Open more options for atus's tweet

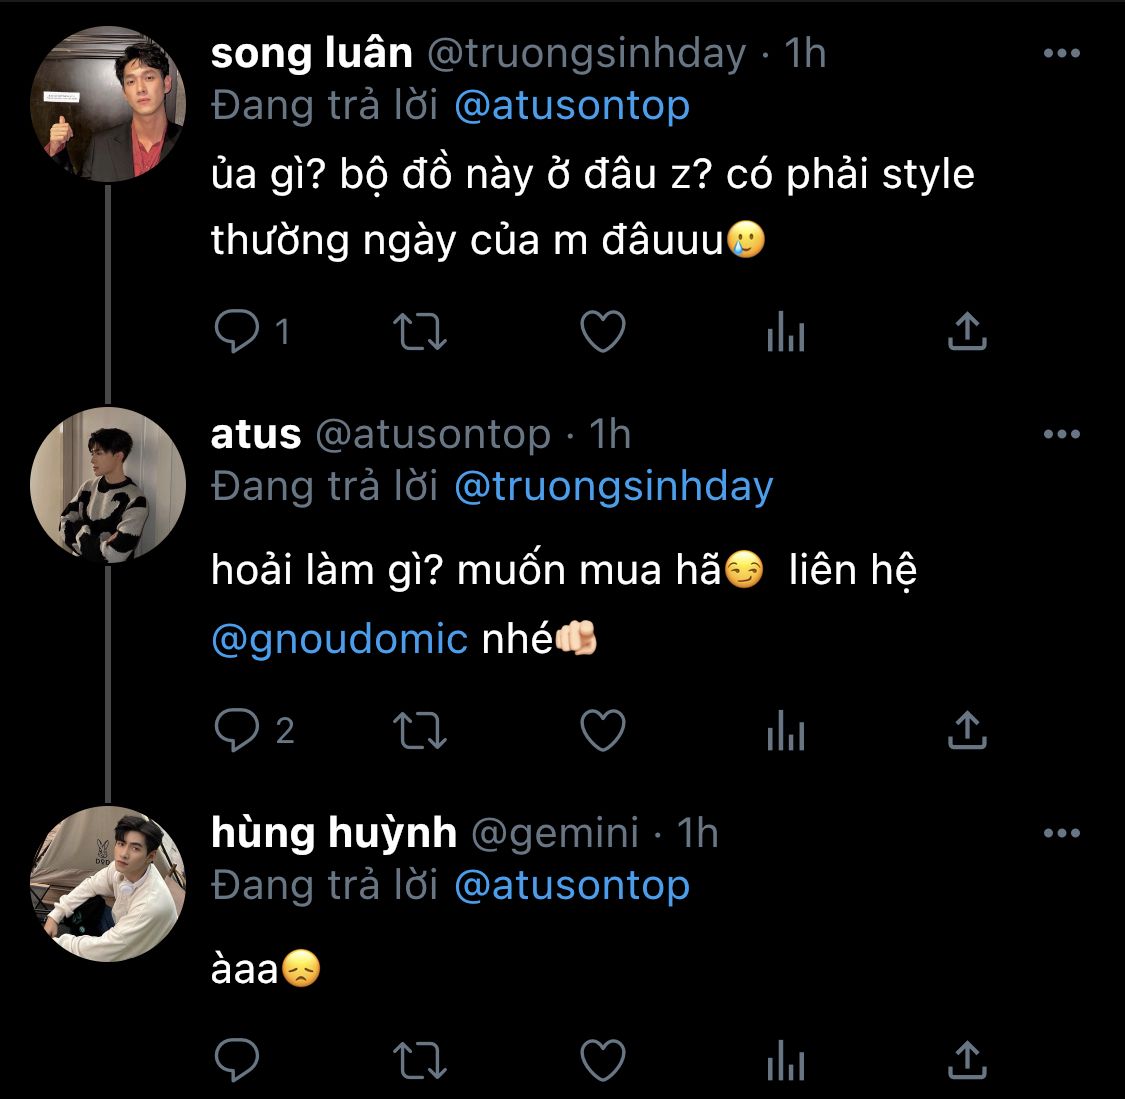pyautogui.click(x=1061, y=434)
